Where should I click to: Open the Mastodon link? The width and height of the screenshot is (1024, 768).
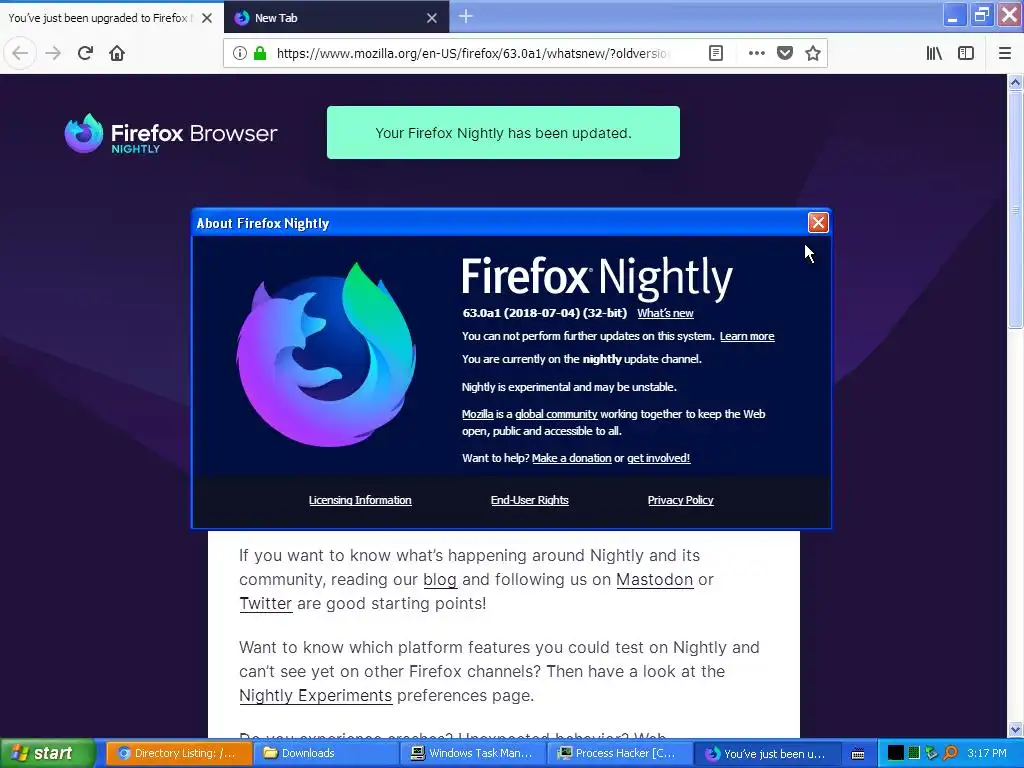point(654,579)
